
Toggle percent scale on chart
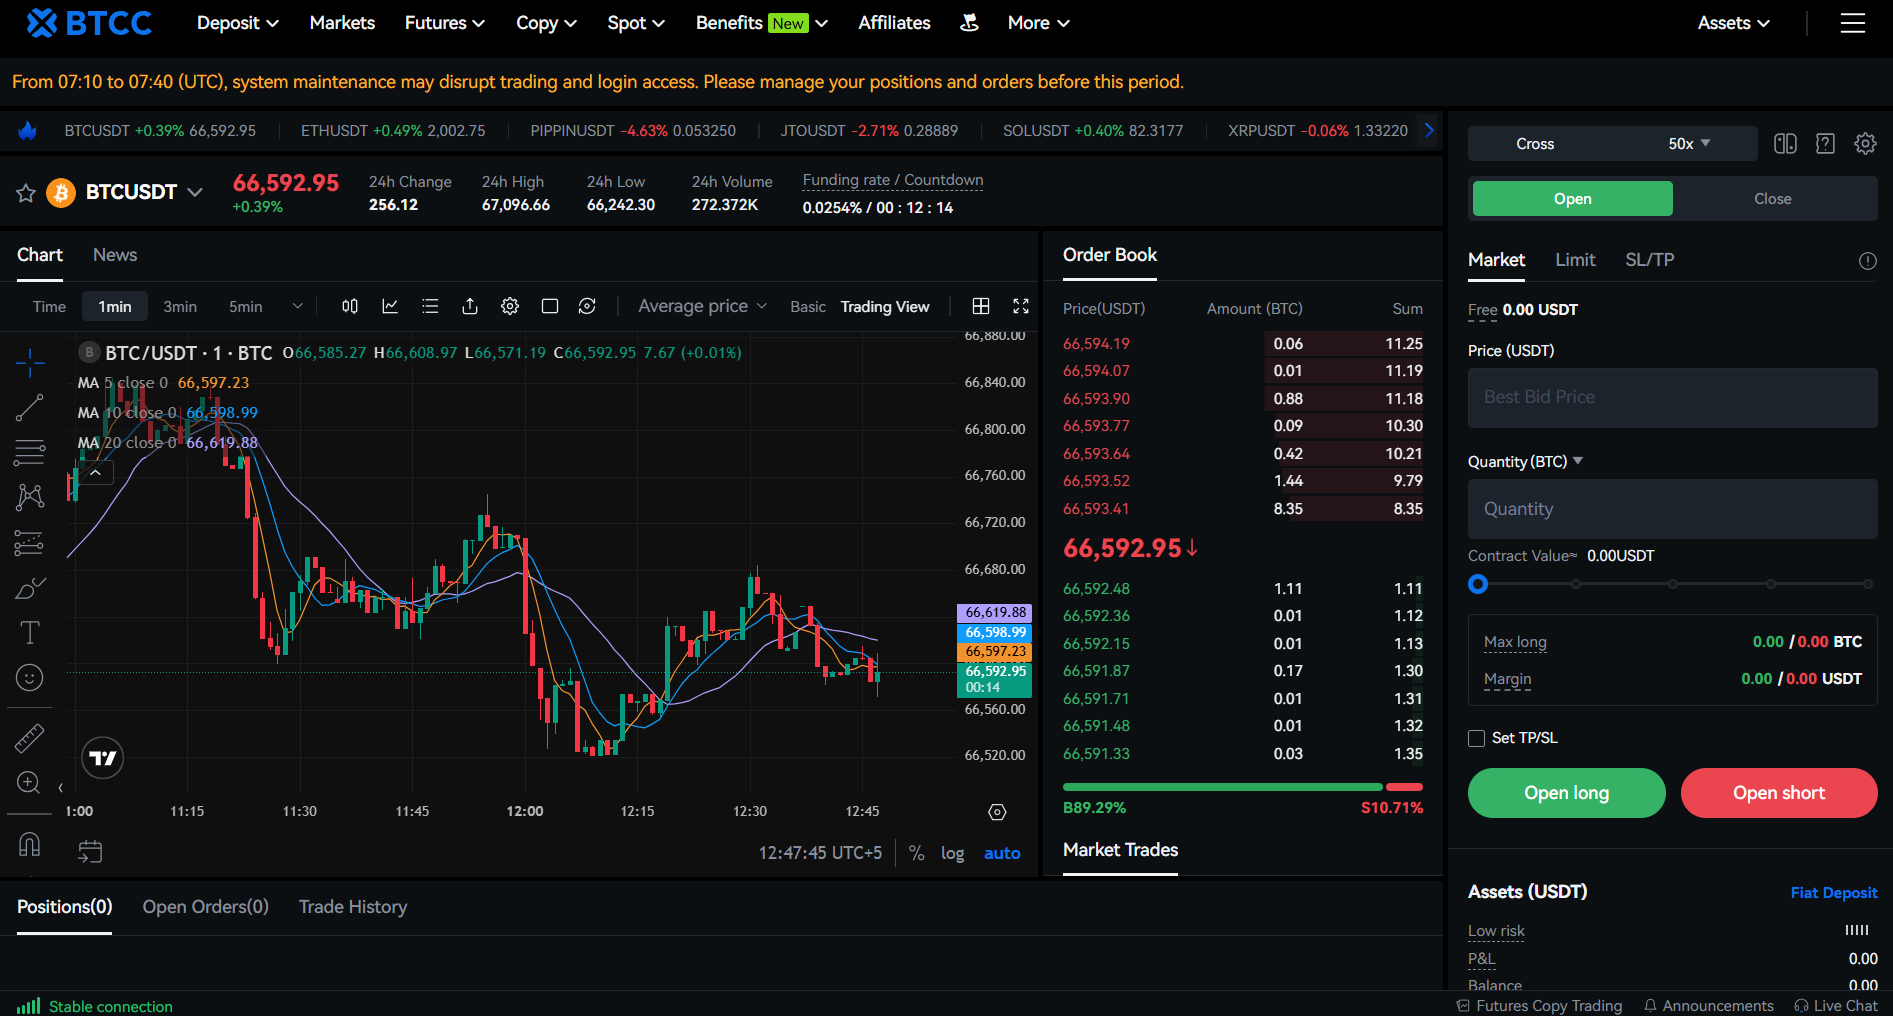pyautogui.click(x=916, y=853)
